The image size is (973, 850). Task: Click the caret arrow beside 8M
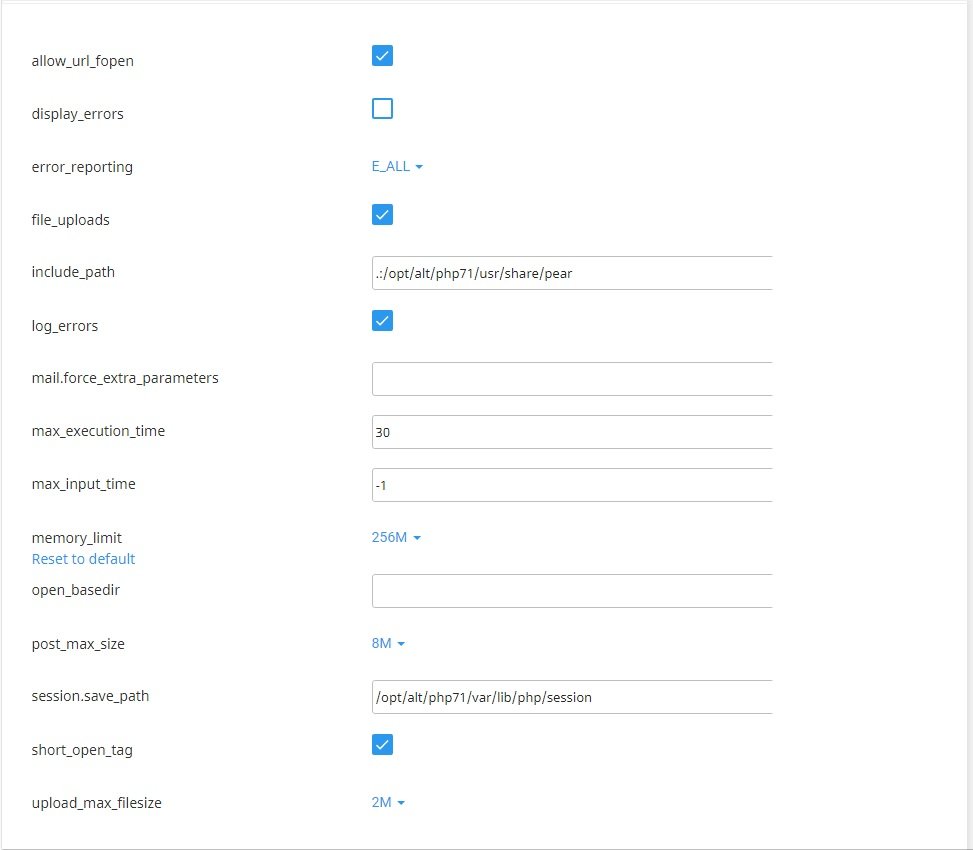401,644
